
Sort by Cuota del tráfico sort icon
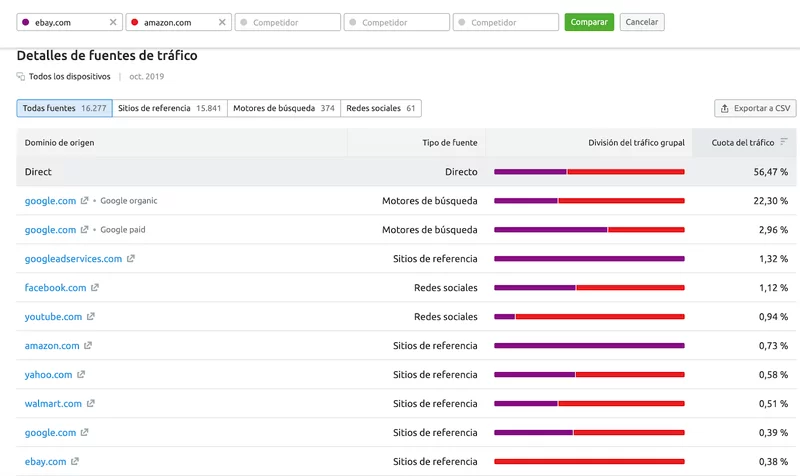784,142
